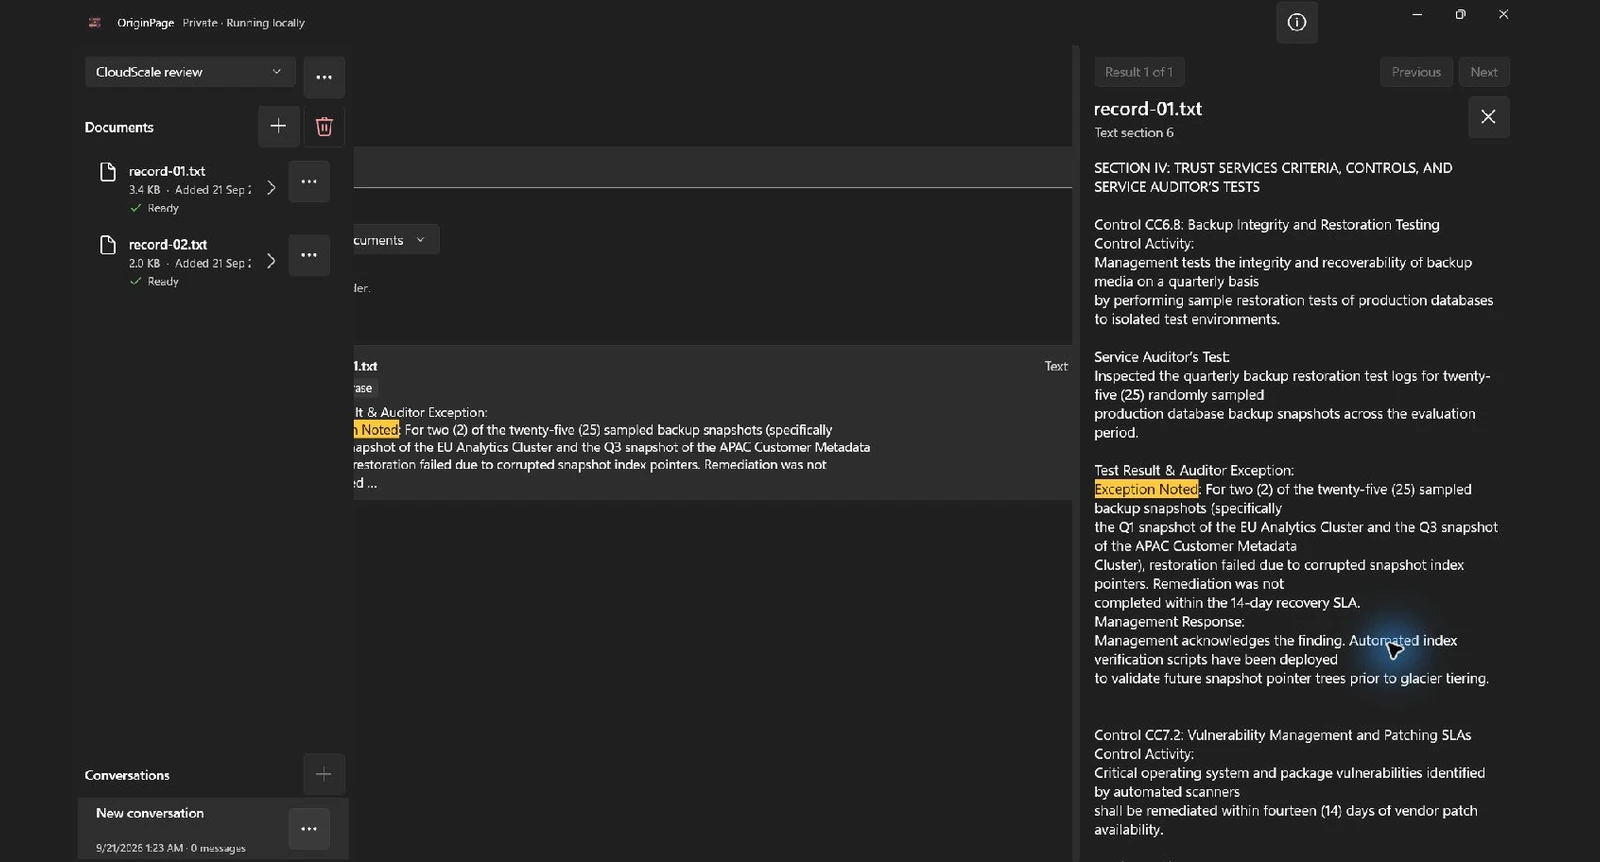Viewport: 1600px width, 862px height.
Task: Open more options for New conversation
Action: click(309, 829)
